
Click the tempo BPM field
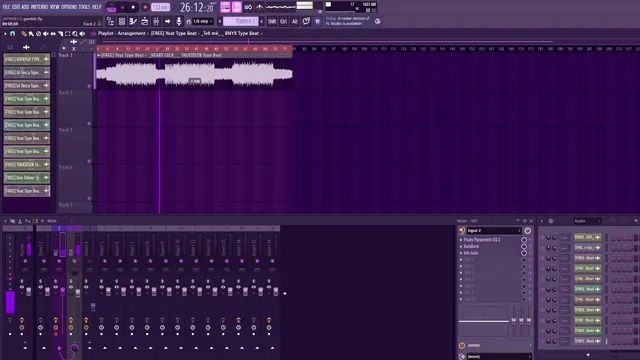pos(160,7)
